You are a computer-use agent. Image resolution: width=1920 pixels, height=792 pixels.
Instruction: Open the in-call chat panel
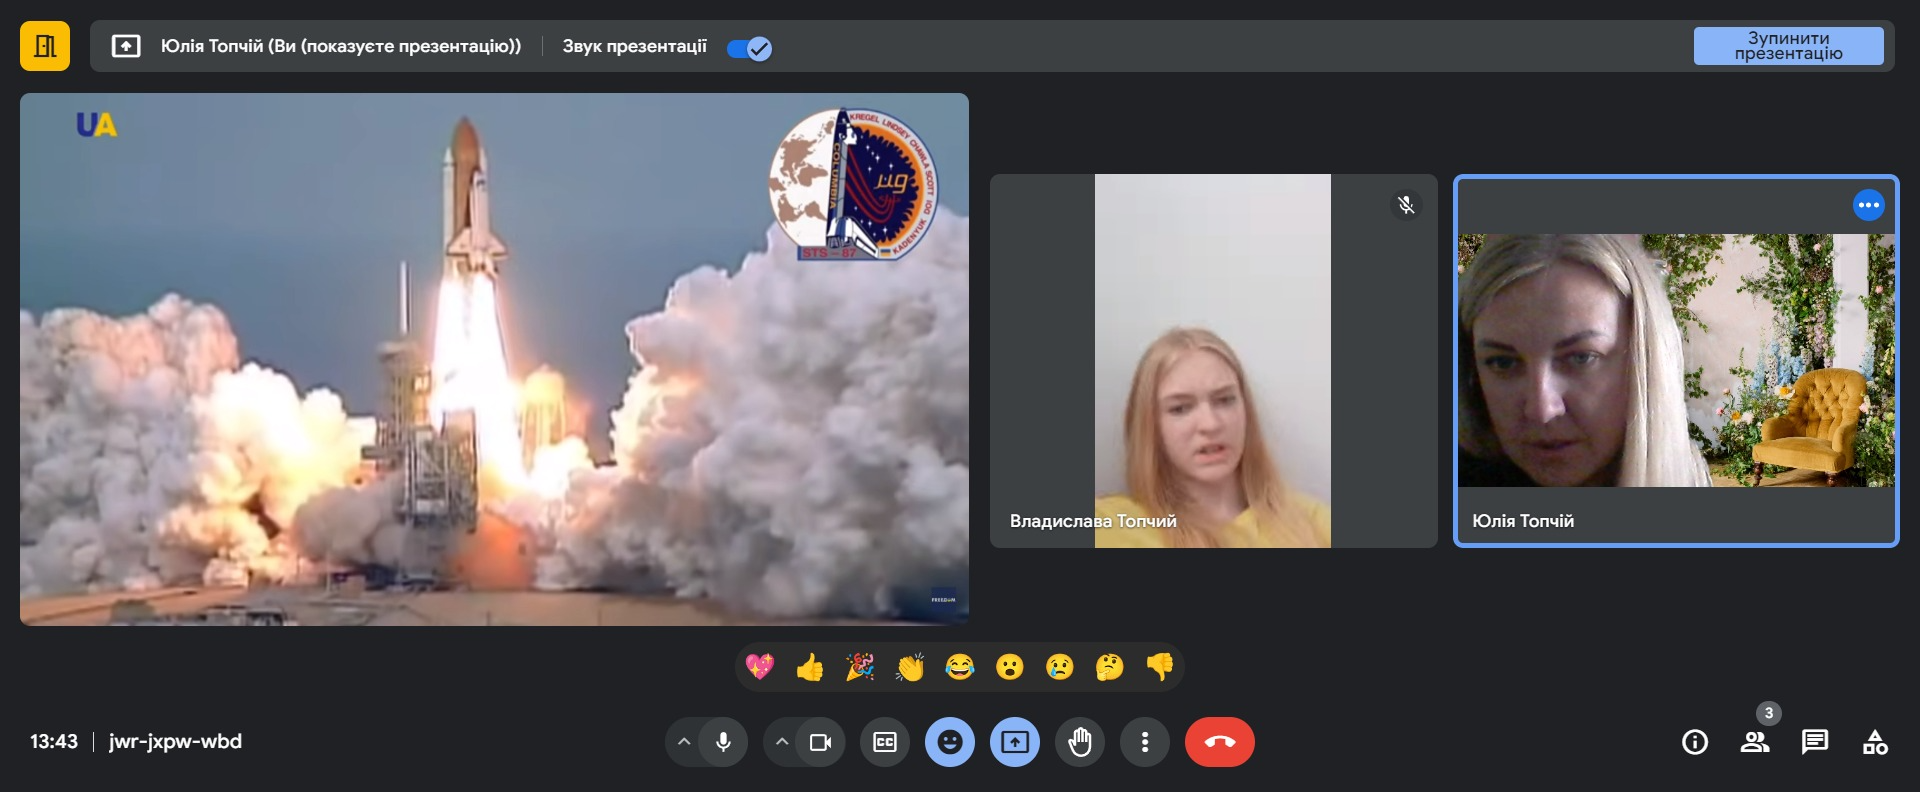tap(1814, 742)
